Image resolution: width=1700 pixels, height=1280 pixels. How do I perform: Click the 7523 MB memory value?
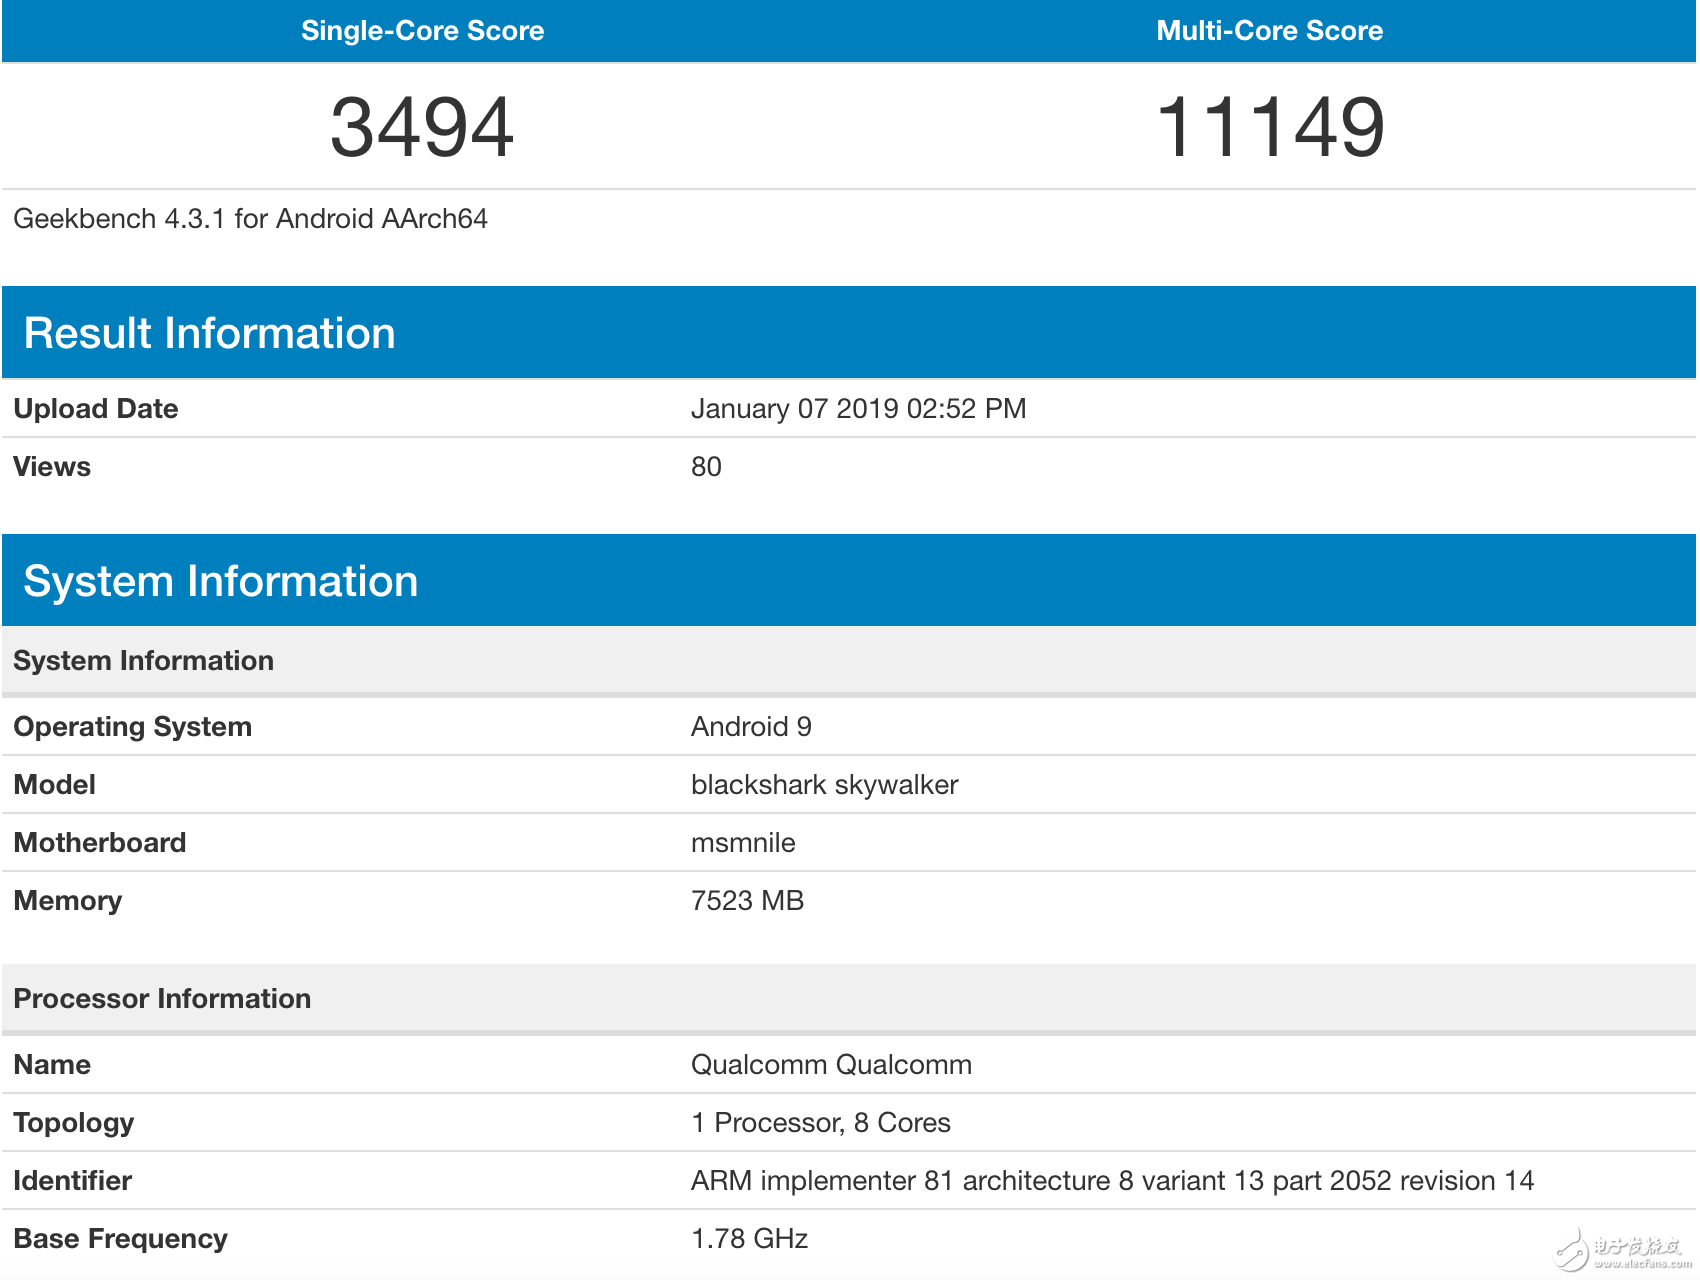(x=747, y=901)
